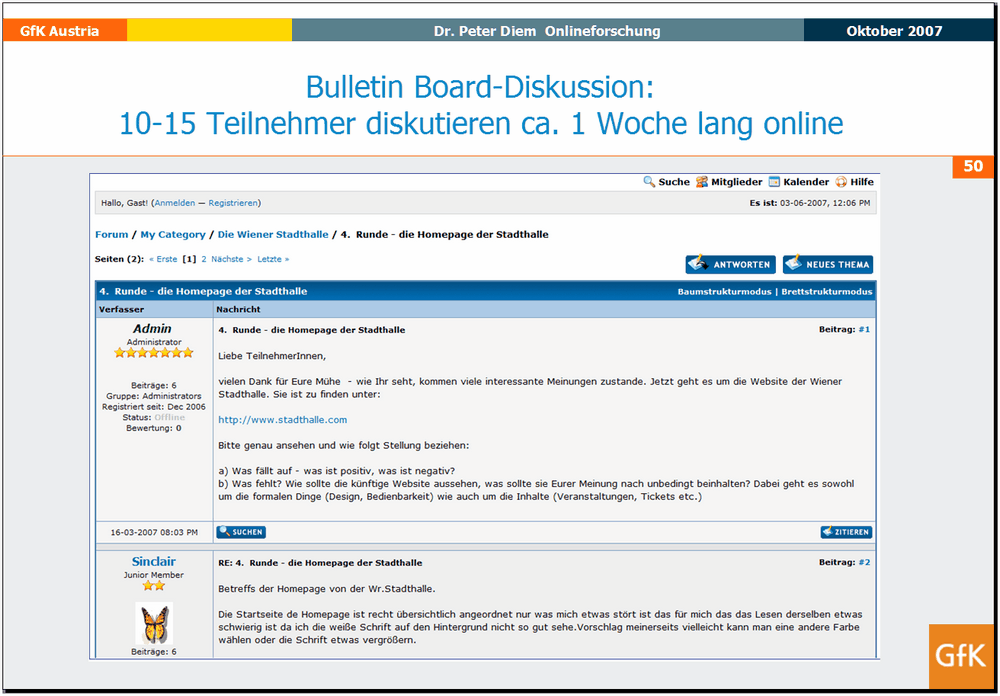Image resolution: width=1000 pixels, height=696 pixels.
Task: Open My Category breadcrumb link
Action: click(x=173, y=235)
